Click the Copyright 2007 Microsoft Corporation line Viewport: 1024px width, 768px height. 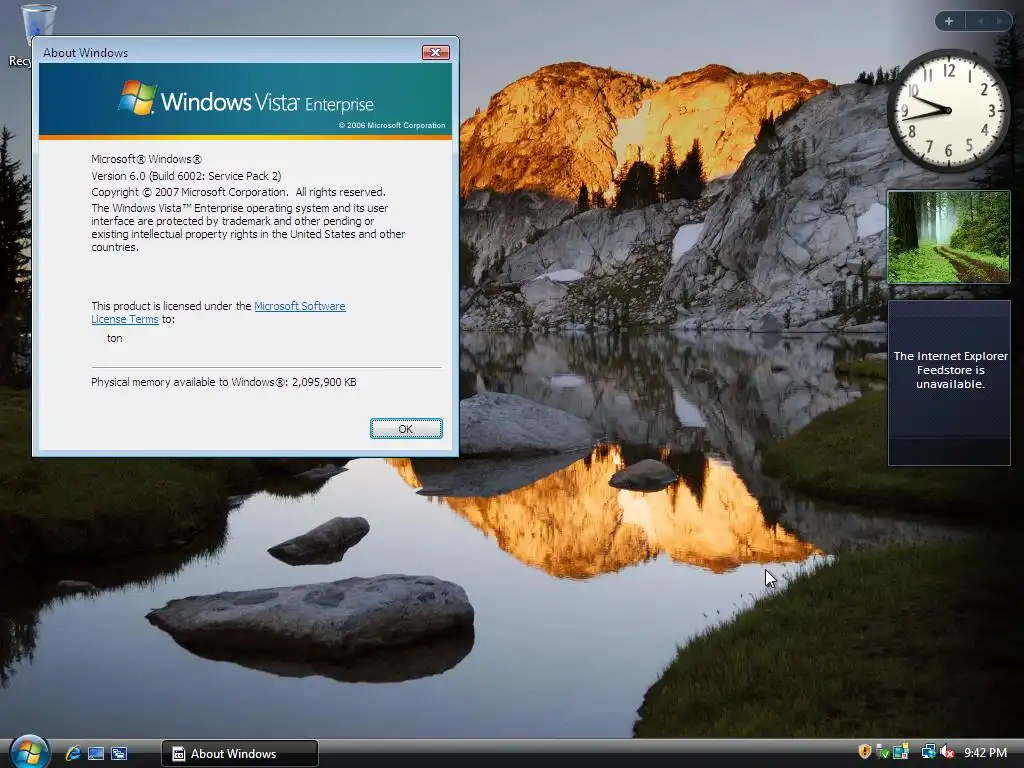(238, 192)
